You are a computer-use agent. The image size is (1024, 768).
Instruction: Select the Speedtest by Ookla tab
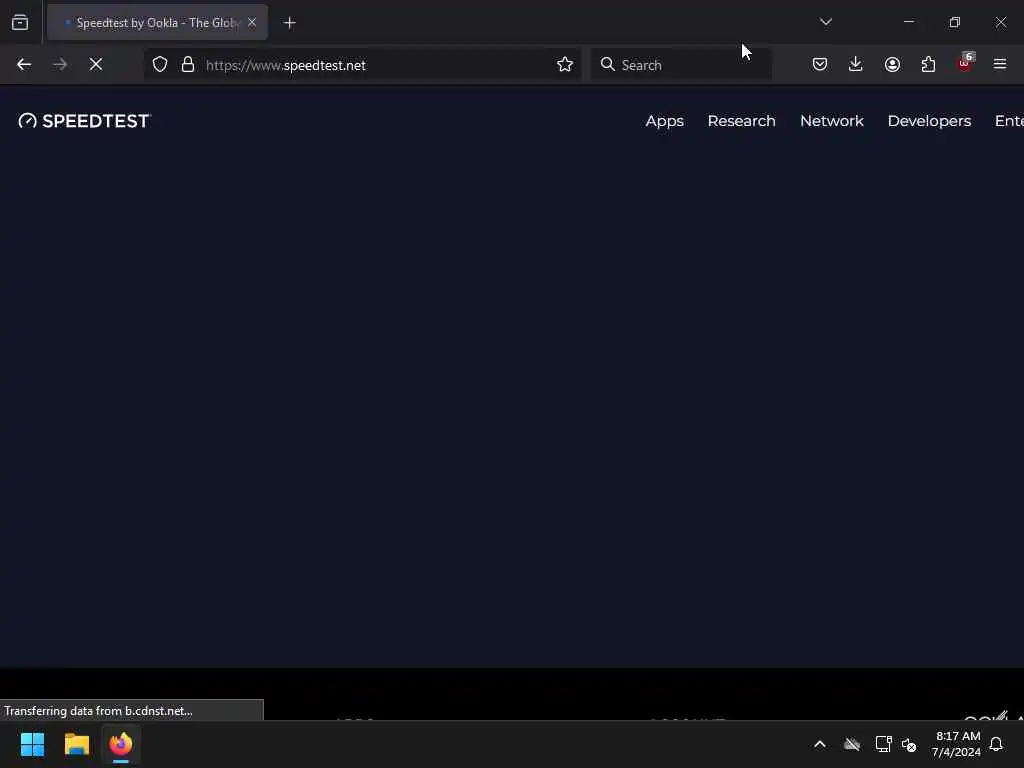click(157, 22)
